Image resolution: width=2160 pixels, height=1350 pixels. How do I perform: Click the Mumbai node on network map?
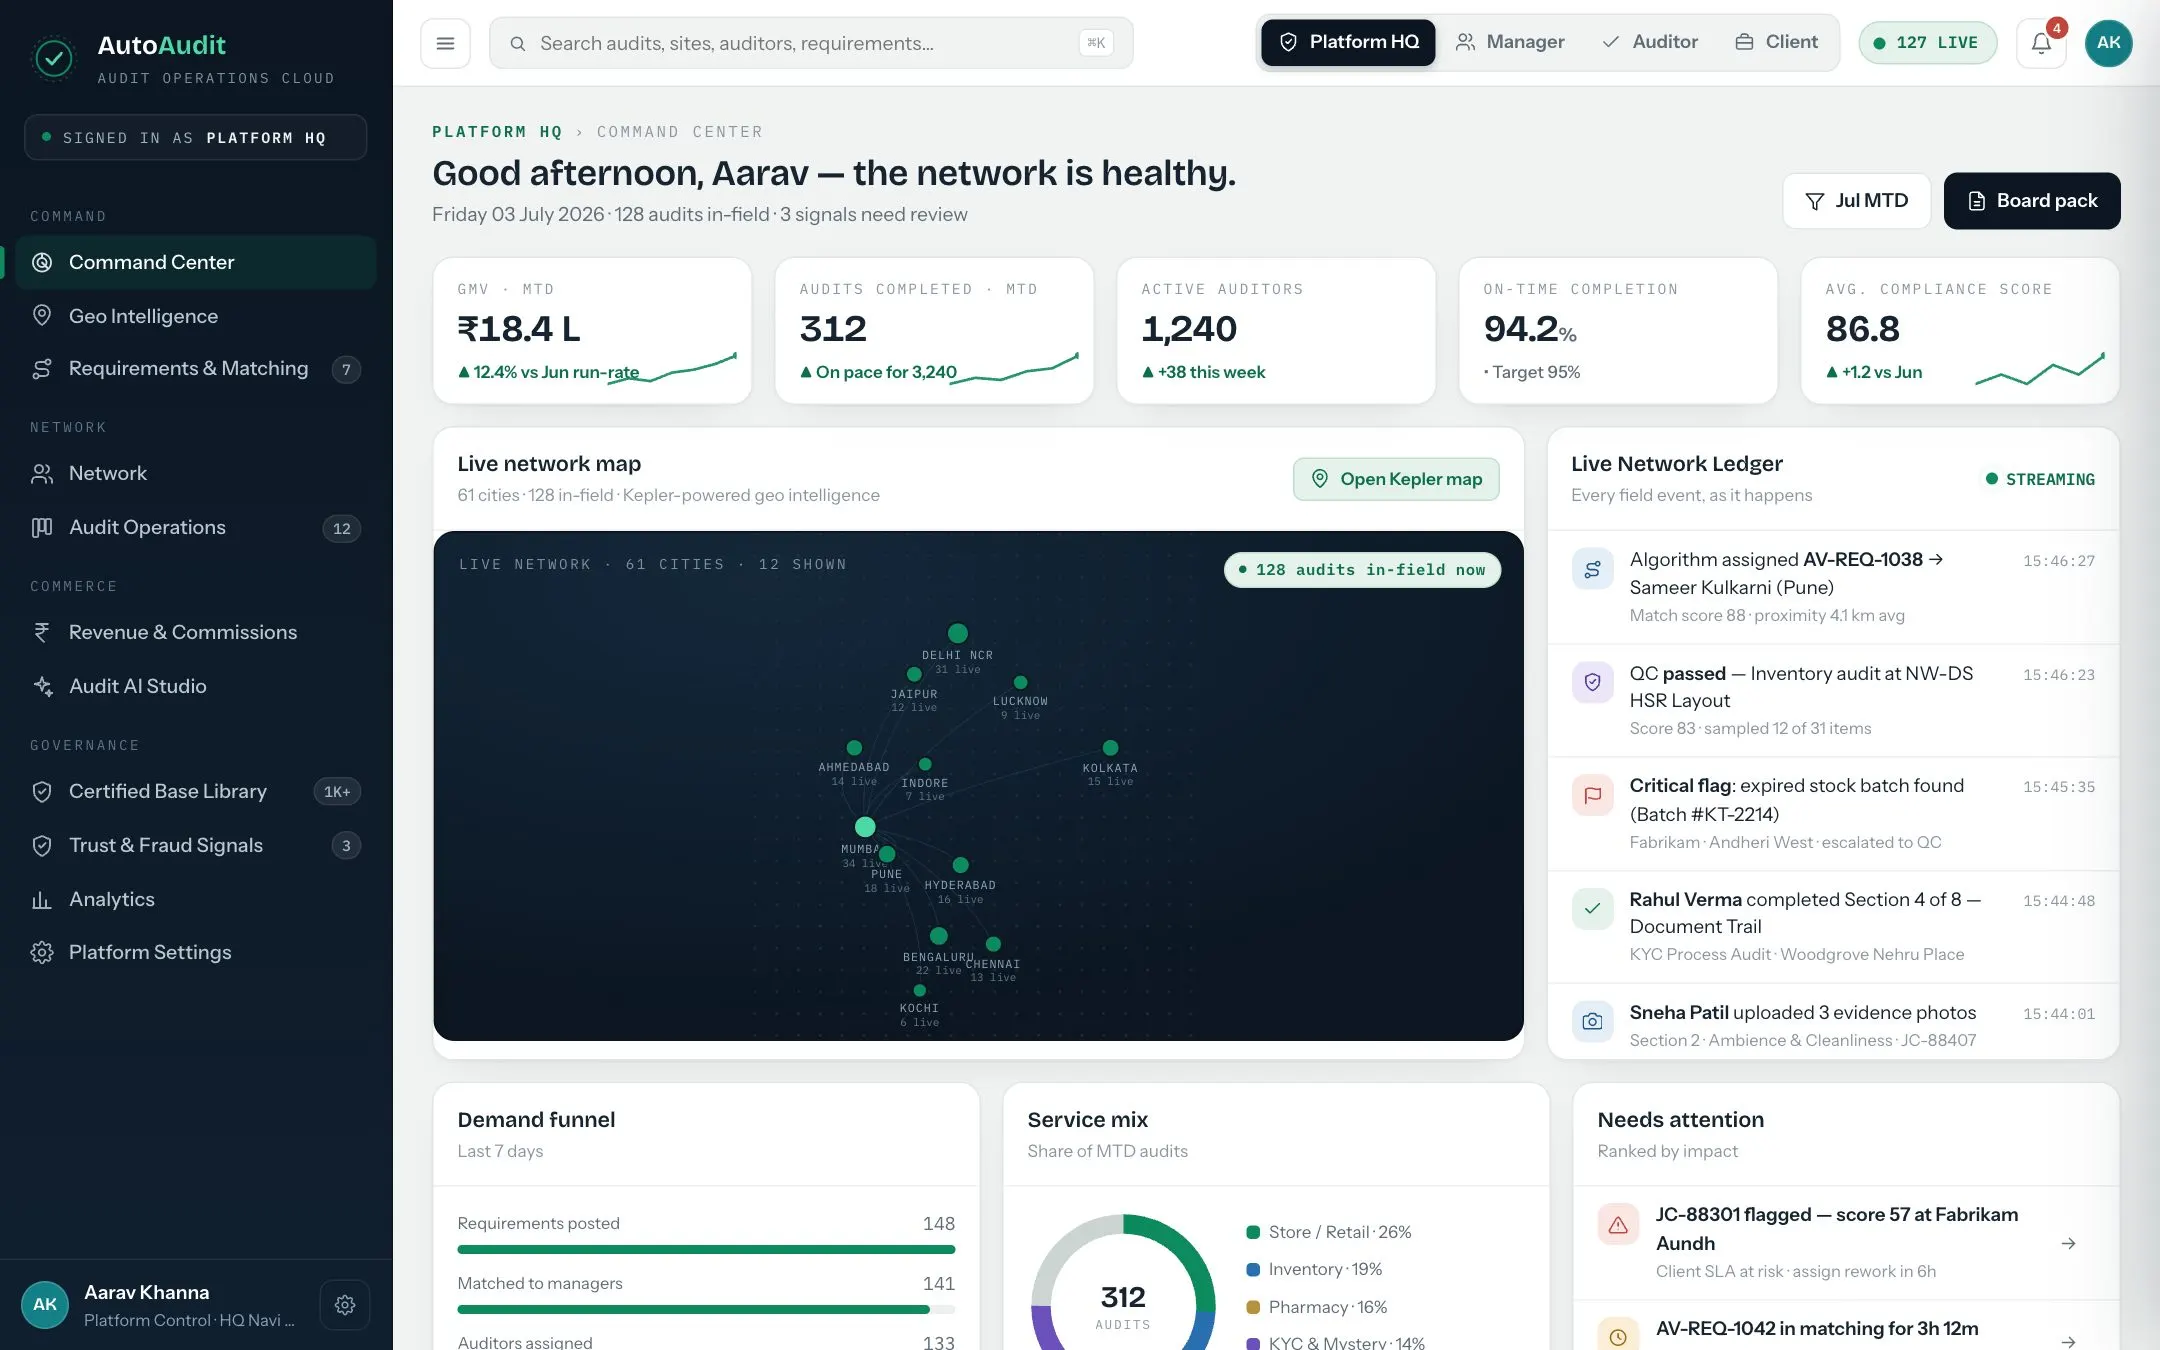click(x=865, y=827)
